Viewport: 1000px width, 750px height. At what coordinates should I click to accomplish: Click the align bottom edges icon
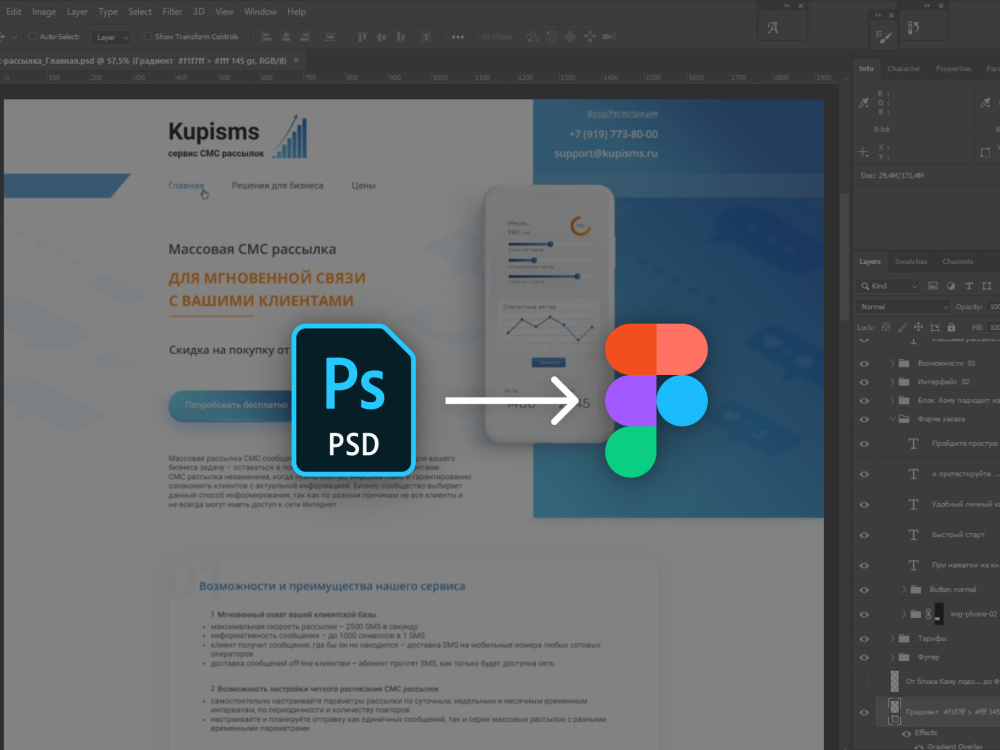coord(401,37)
